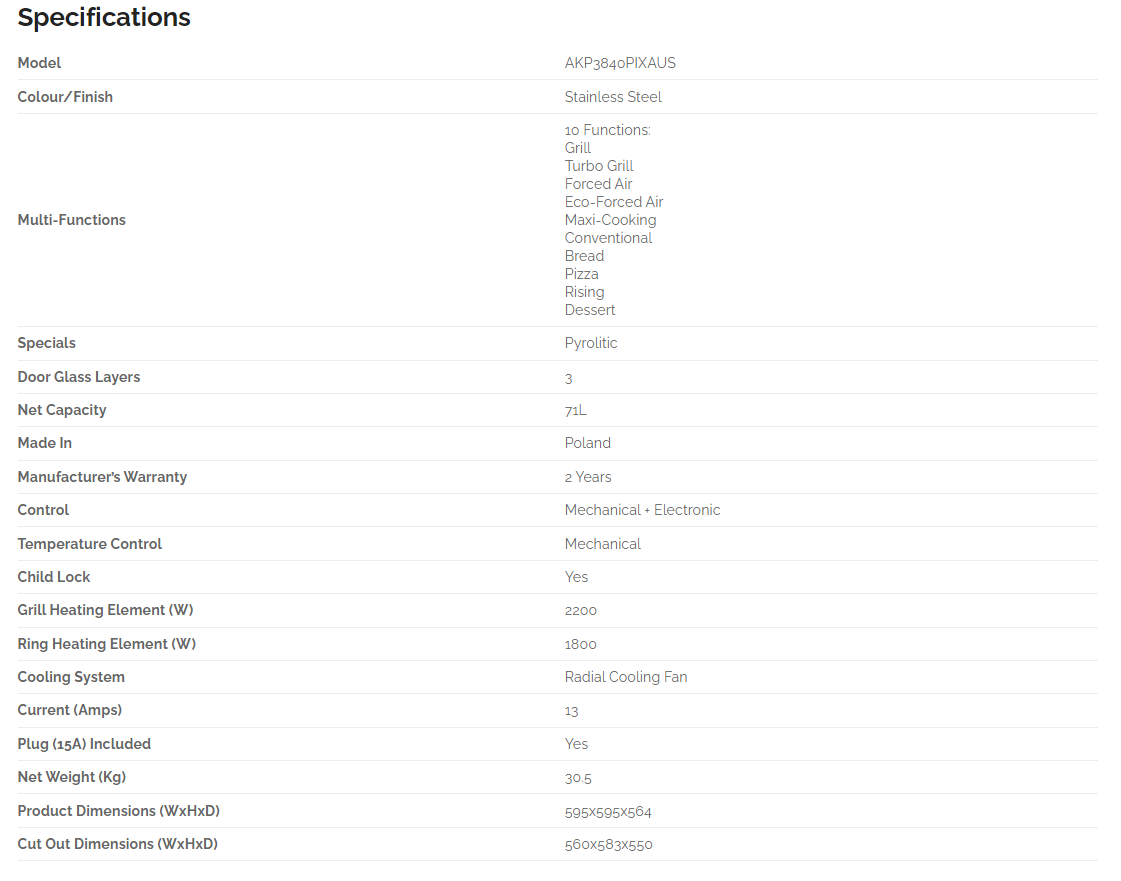1121x881 pixels.
Task: Click the Radial Cooling Fan value
Action: tap(626, 677)
